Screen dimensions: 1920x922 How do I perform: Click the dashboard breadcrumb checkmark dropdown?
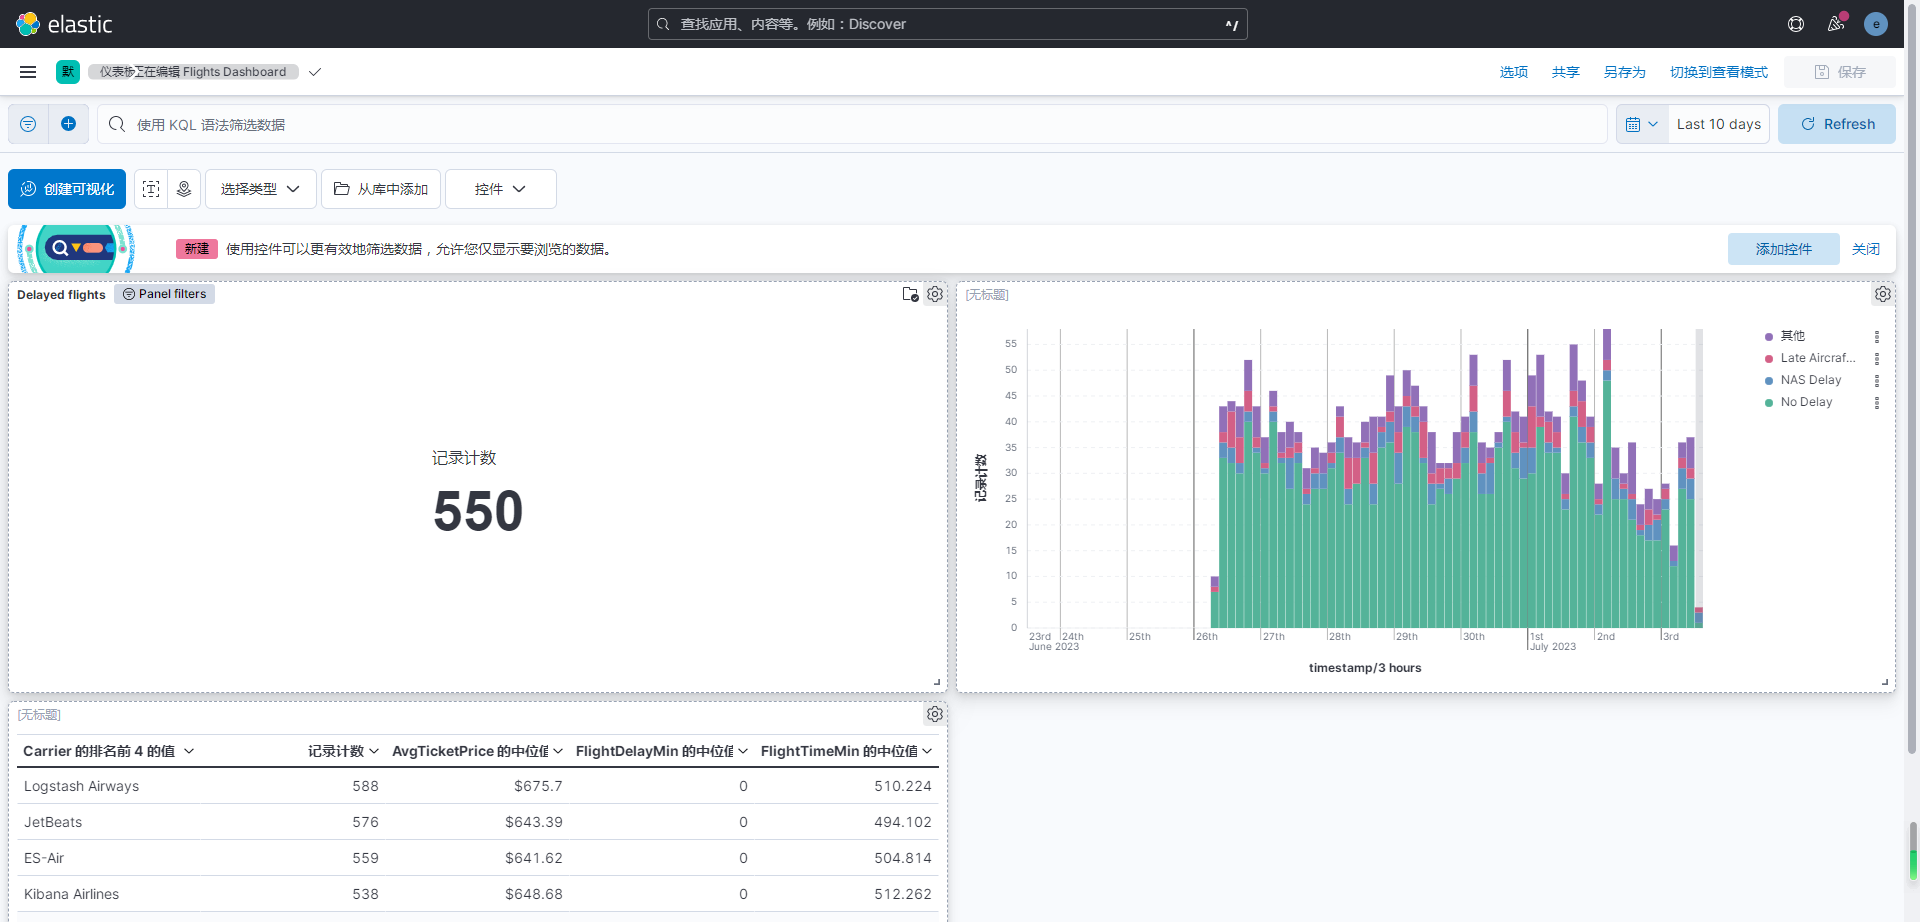315,72
